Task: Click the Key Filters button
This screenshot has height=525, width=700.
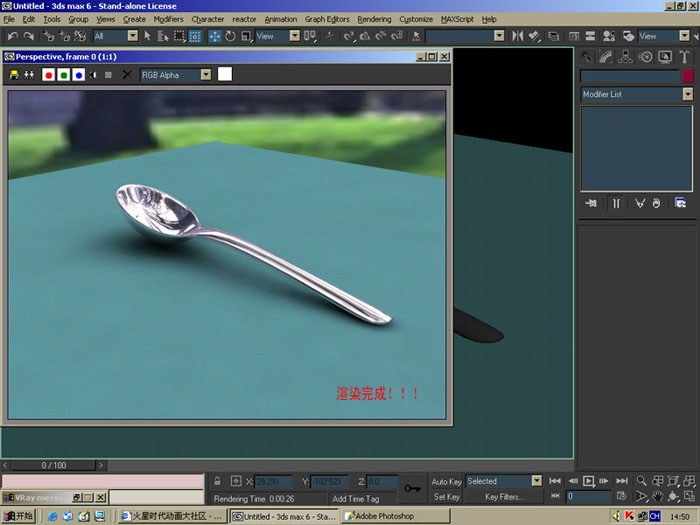Action: 504,497
